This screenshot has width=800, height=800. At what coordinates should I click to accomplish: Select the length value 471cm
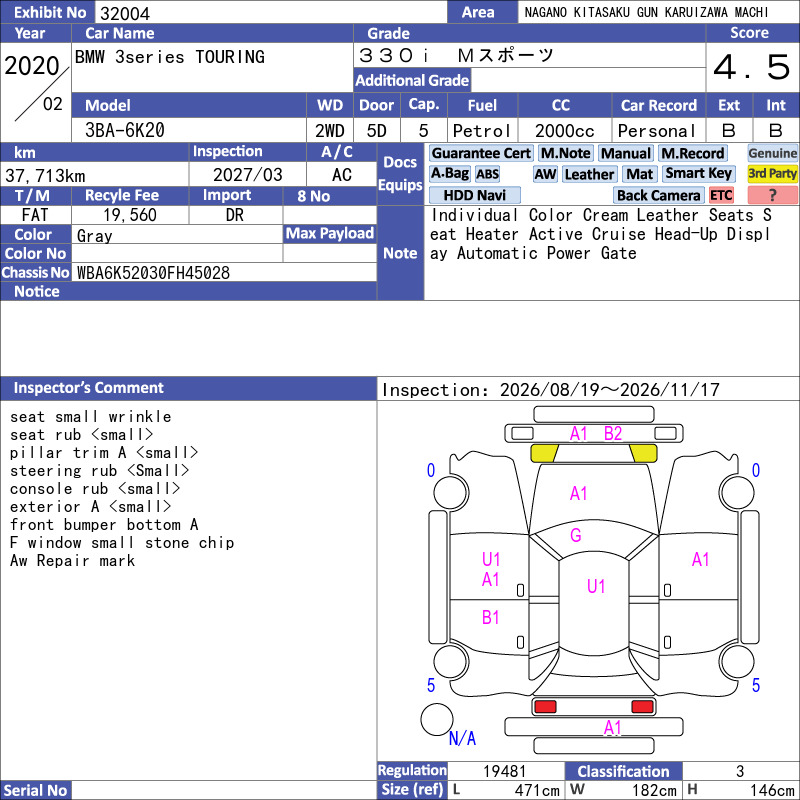[x=537, y=790]
